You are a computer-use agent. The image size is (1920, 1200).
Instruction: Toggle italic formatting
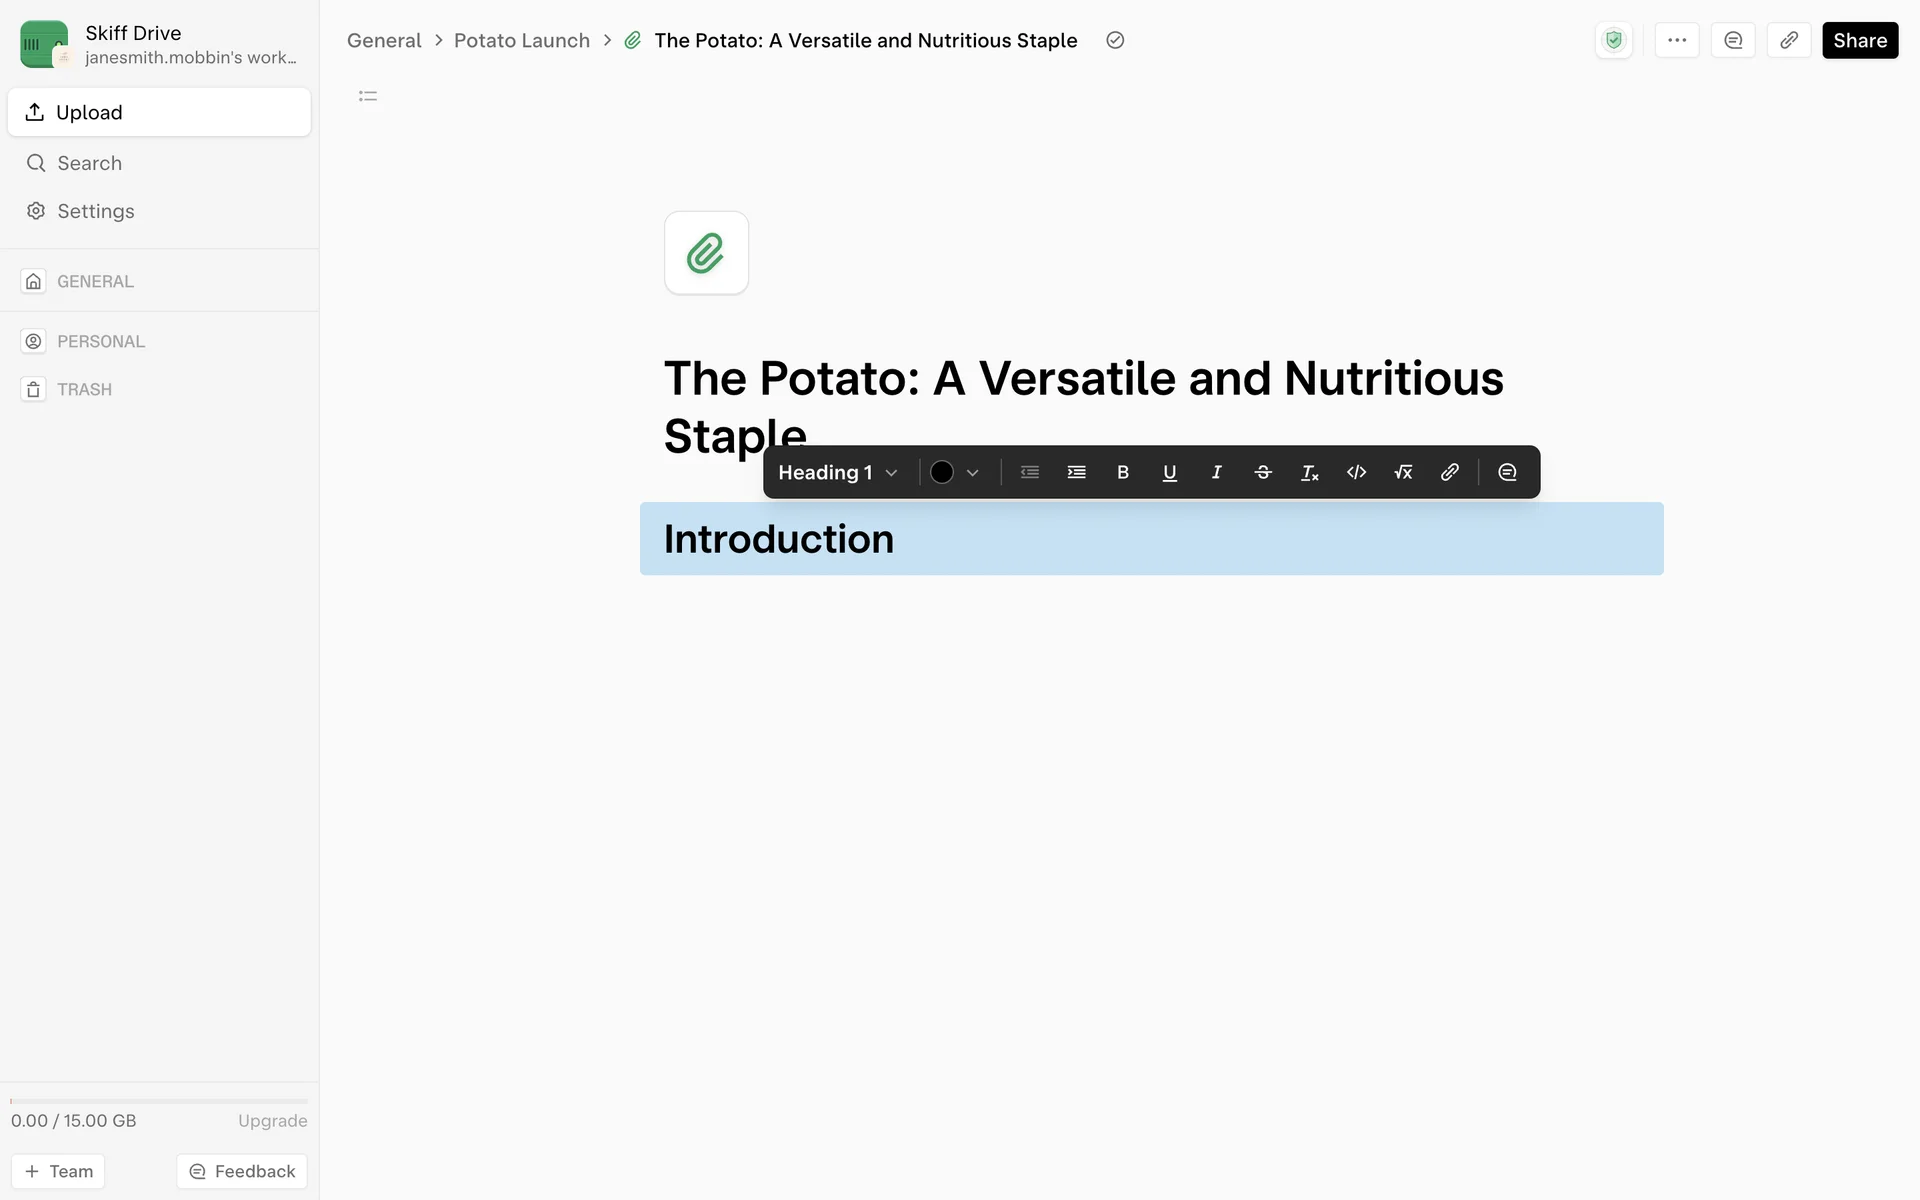point(1216,472)
